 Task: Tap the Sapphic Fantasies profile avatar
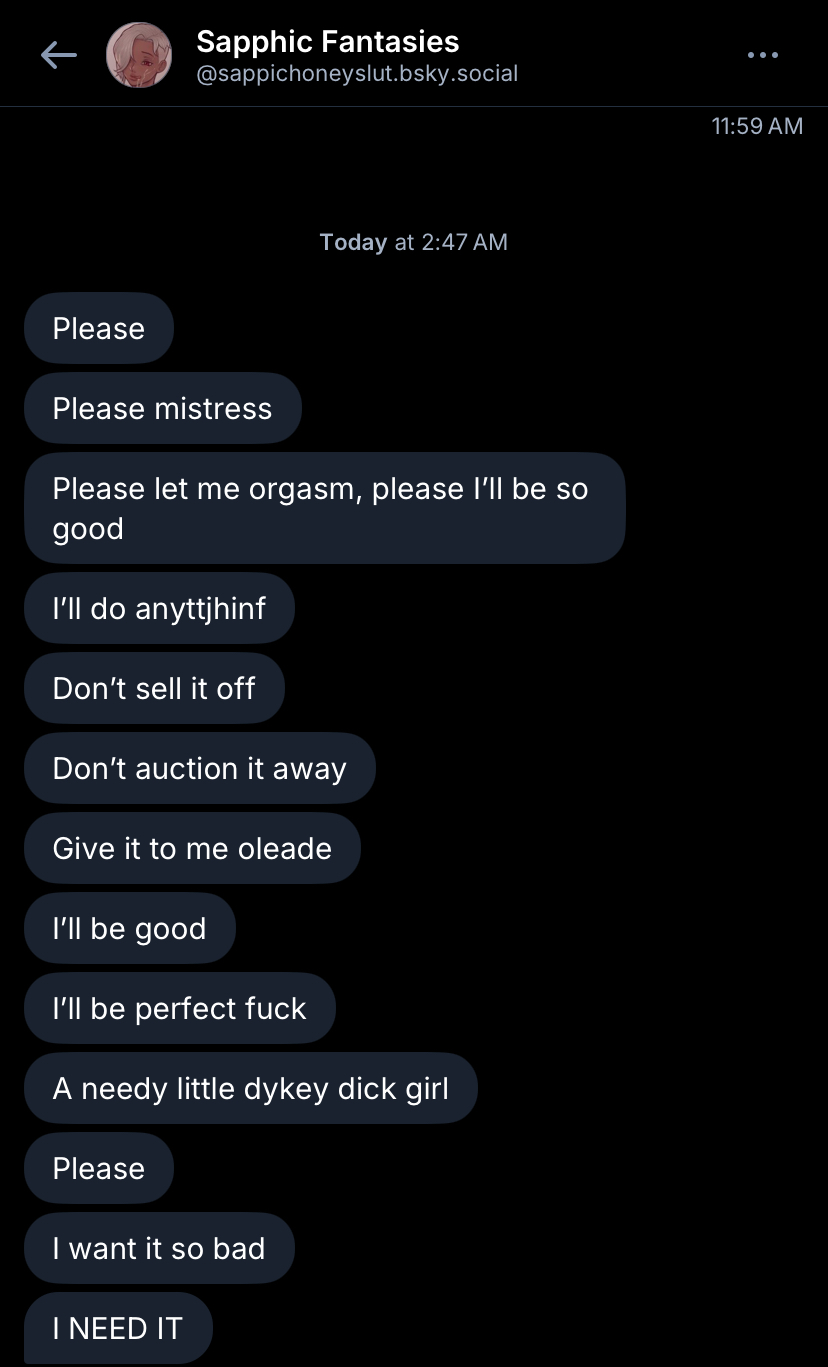[x=138, y=56]
